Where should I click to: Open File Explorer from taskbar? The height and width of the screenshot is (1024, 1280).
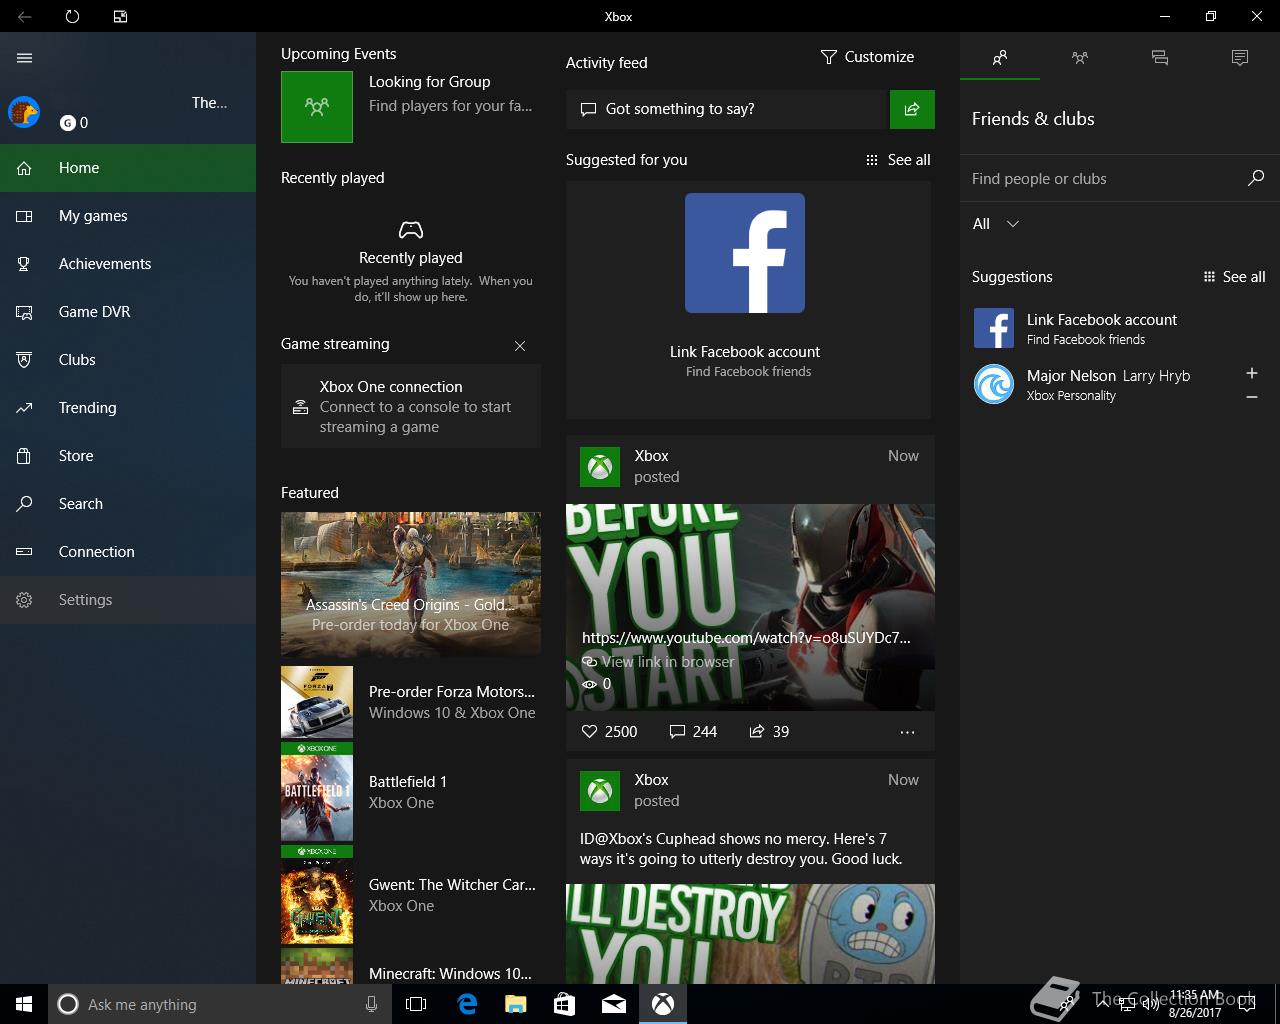(x=515, y=1004)
